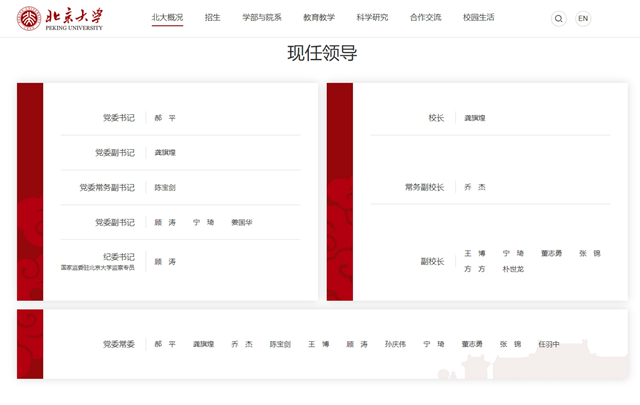
Task: Open 乔杰 beside 常务副校长
Action: point(475,188)
